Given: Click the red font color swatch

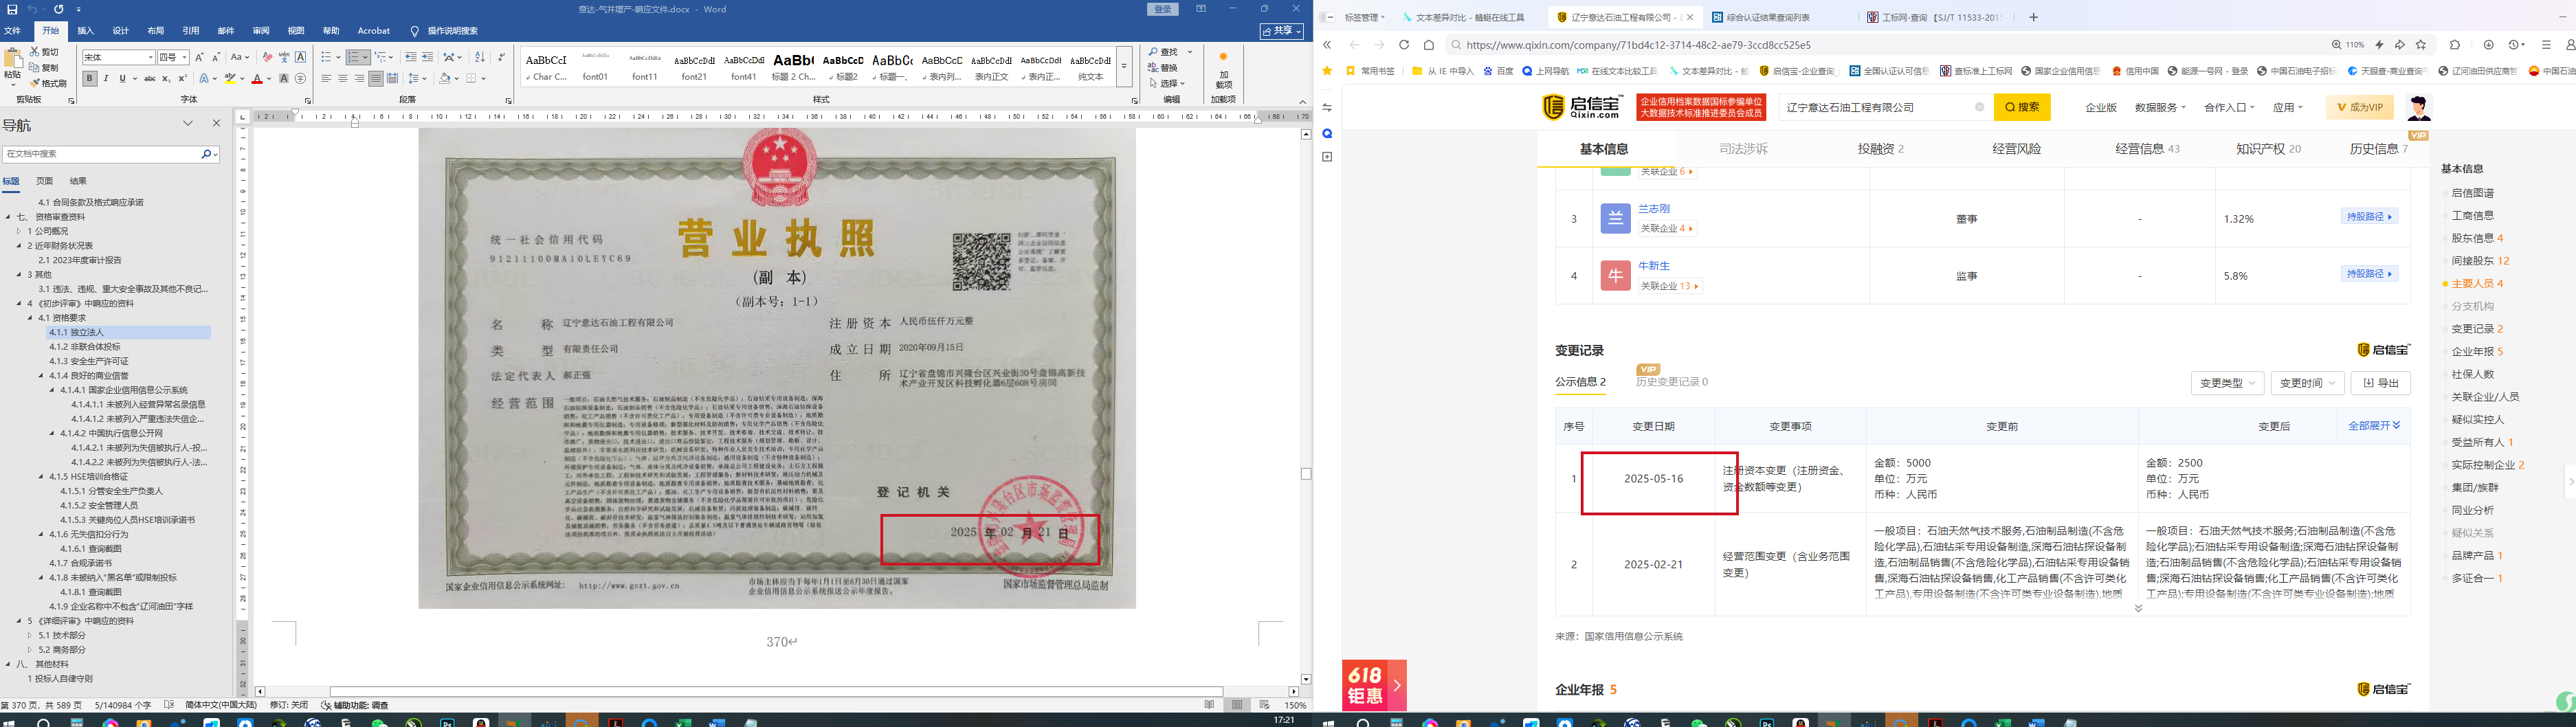Looking at the screenshot, I should (257, 78).
